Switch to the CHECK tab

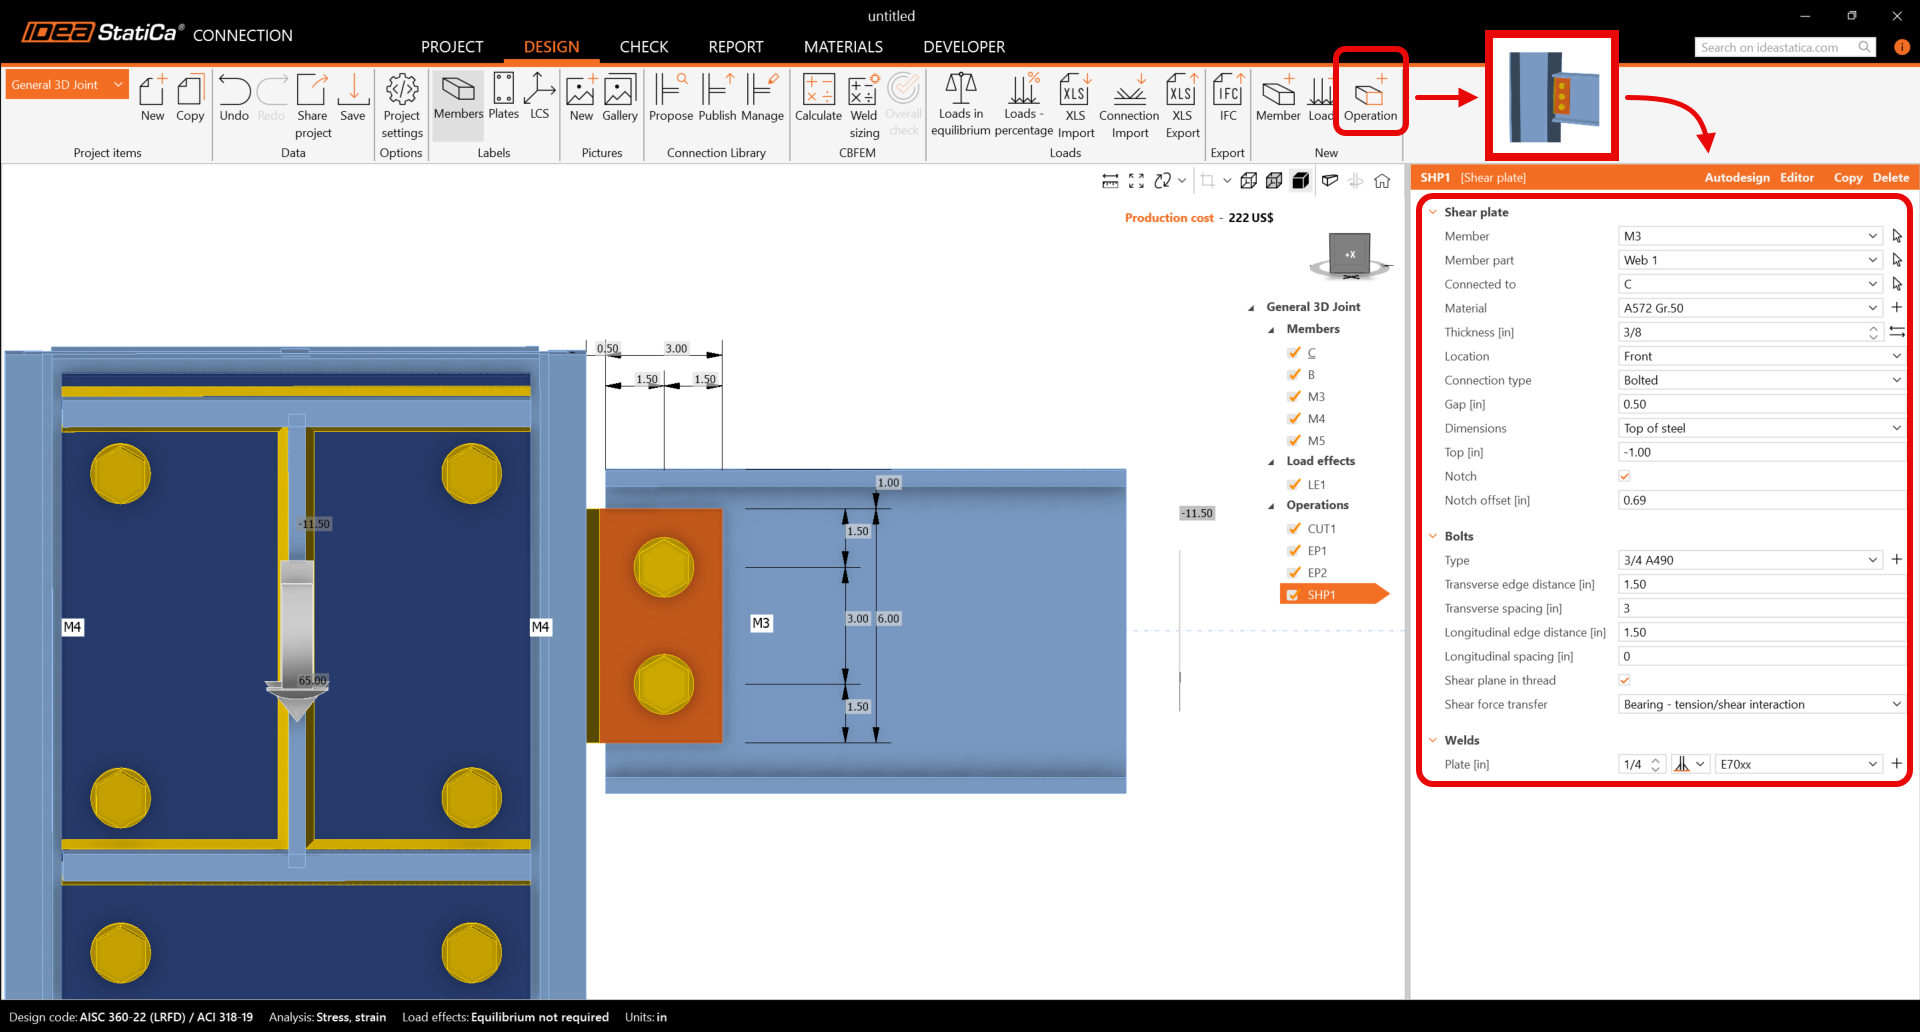coord(643,47)
